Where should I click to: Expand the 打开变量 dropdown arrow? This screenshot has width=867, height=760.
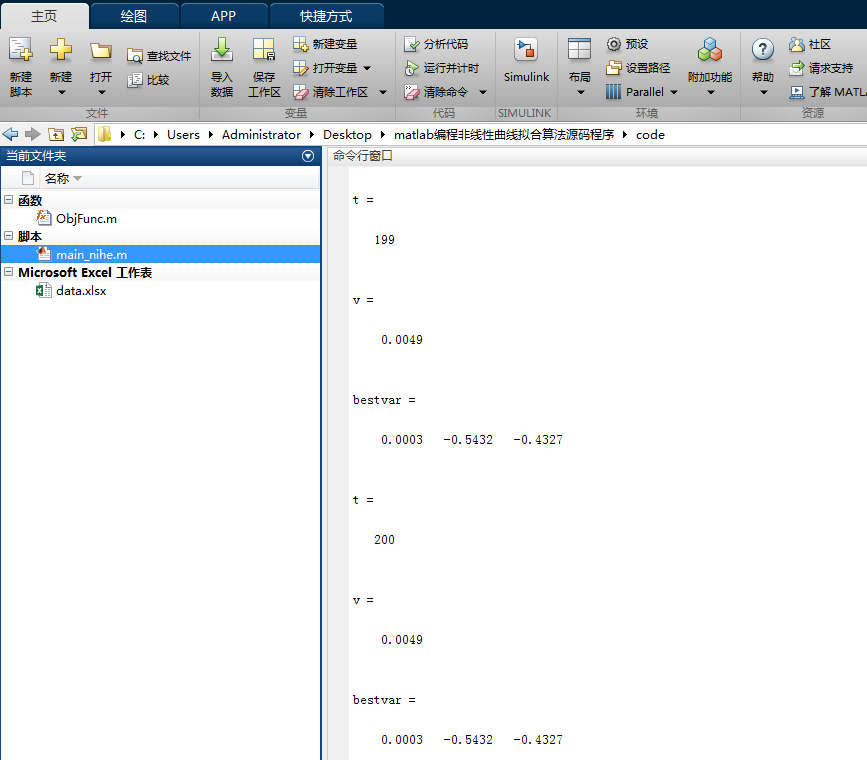(367, 69)
